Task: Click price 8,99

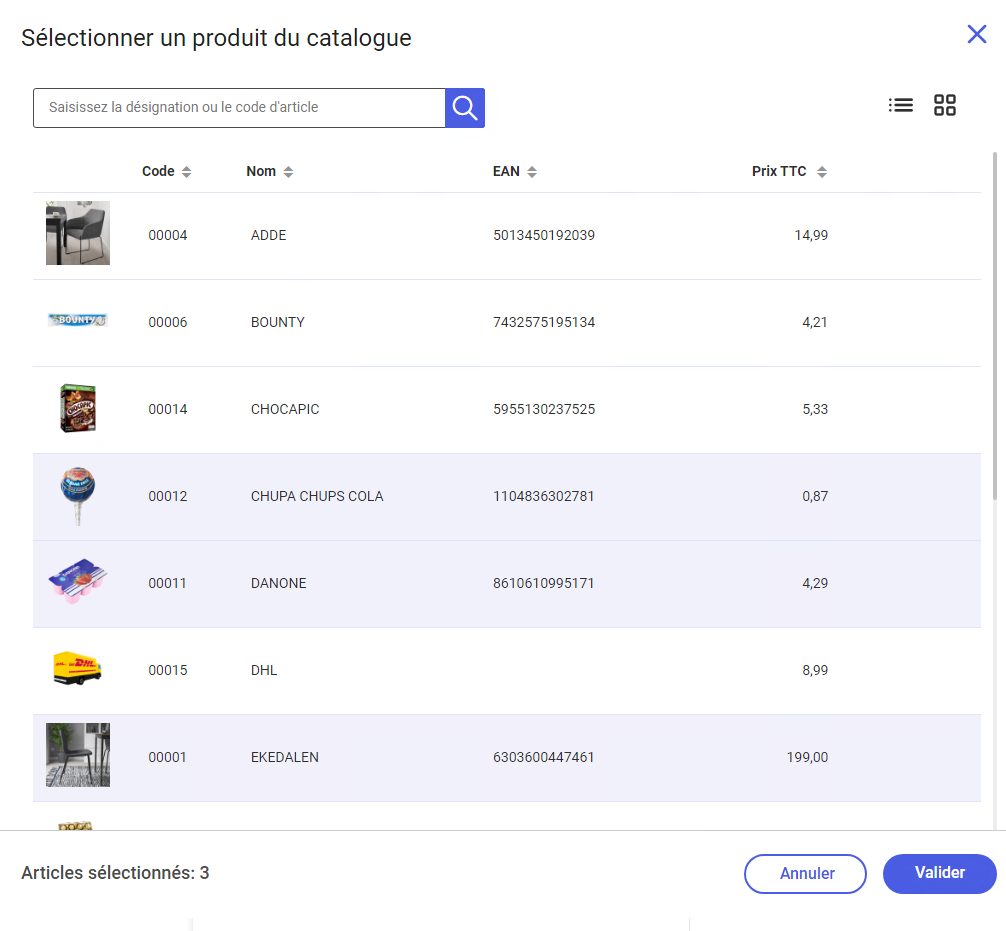Action: 815,670
